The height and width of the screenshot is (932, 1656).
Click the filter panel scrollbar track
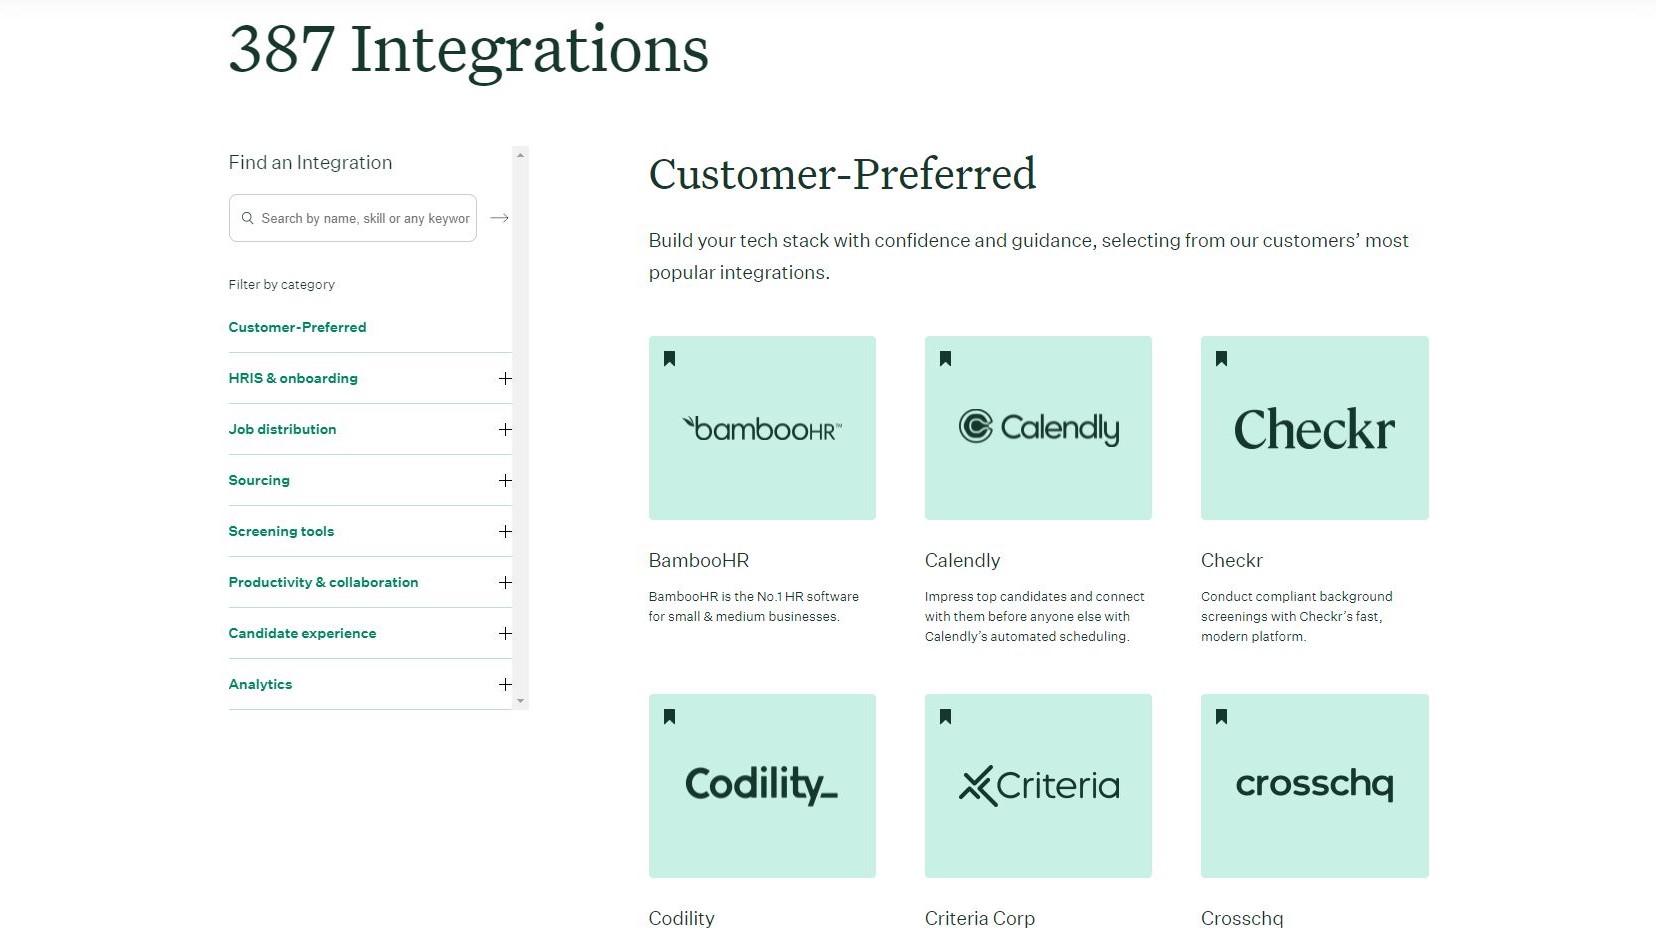click(520, 428)
